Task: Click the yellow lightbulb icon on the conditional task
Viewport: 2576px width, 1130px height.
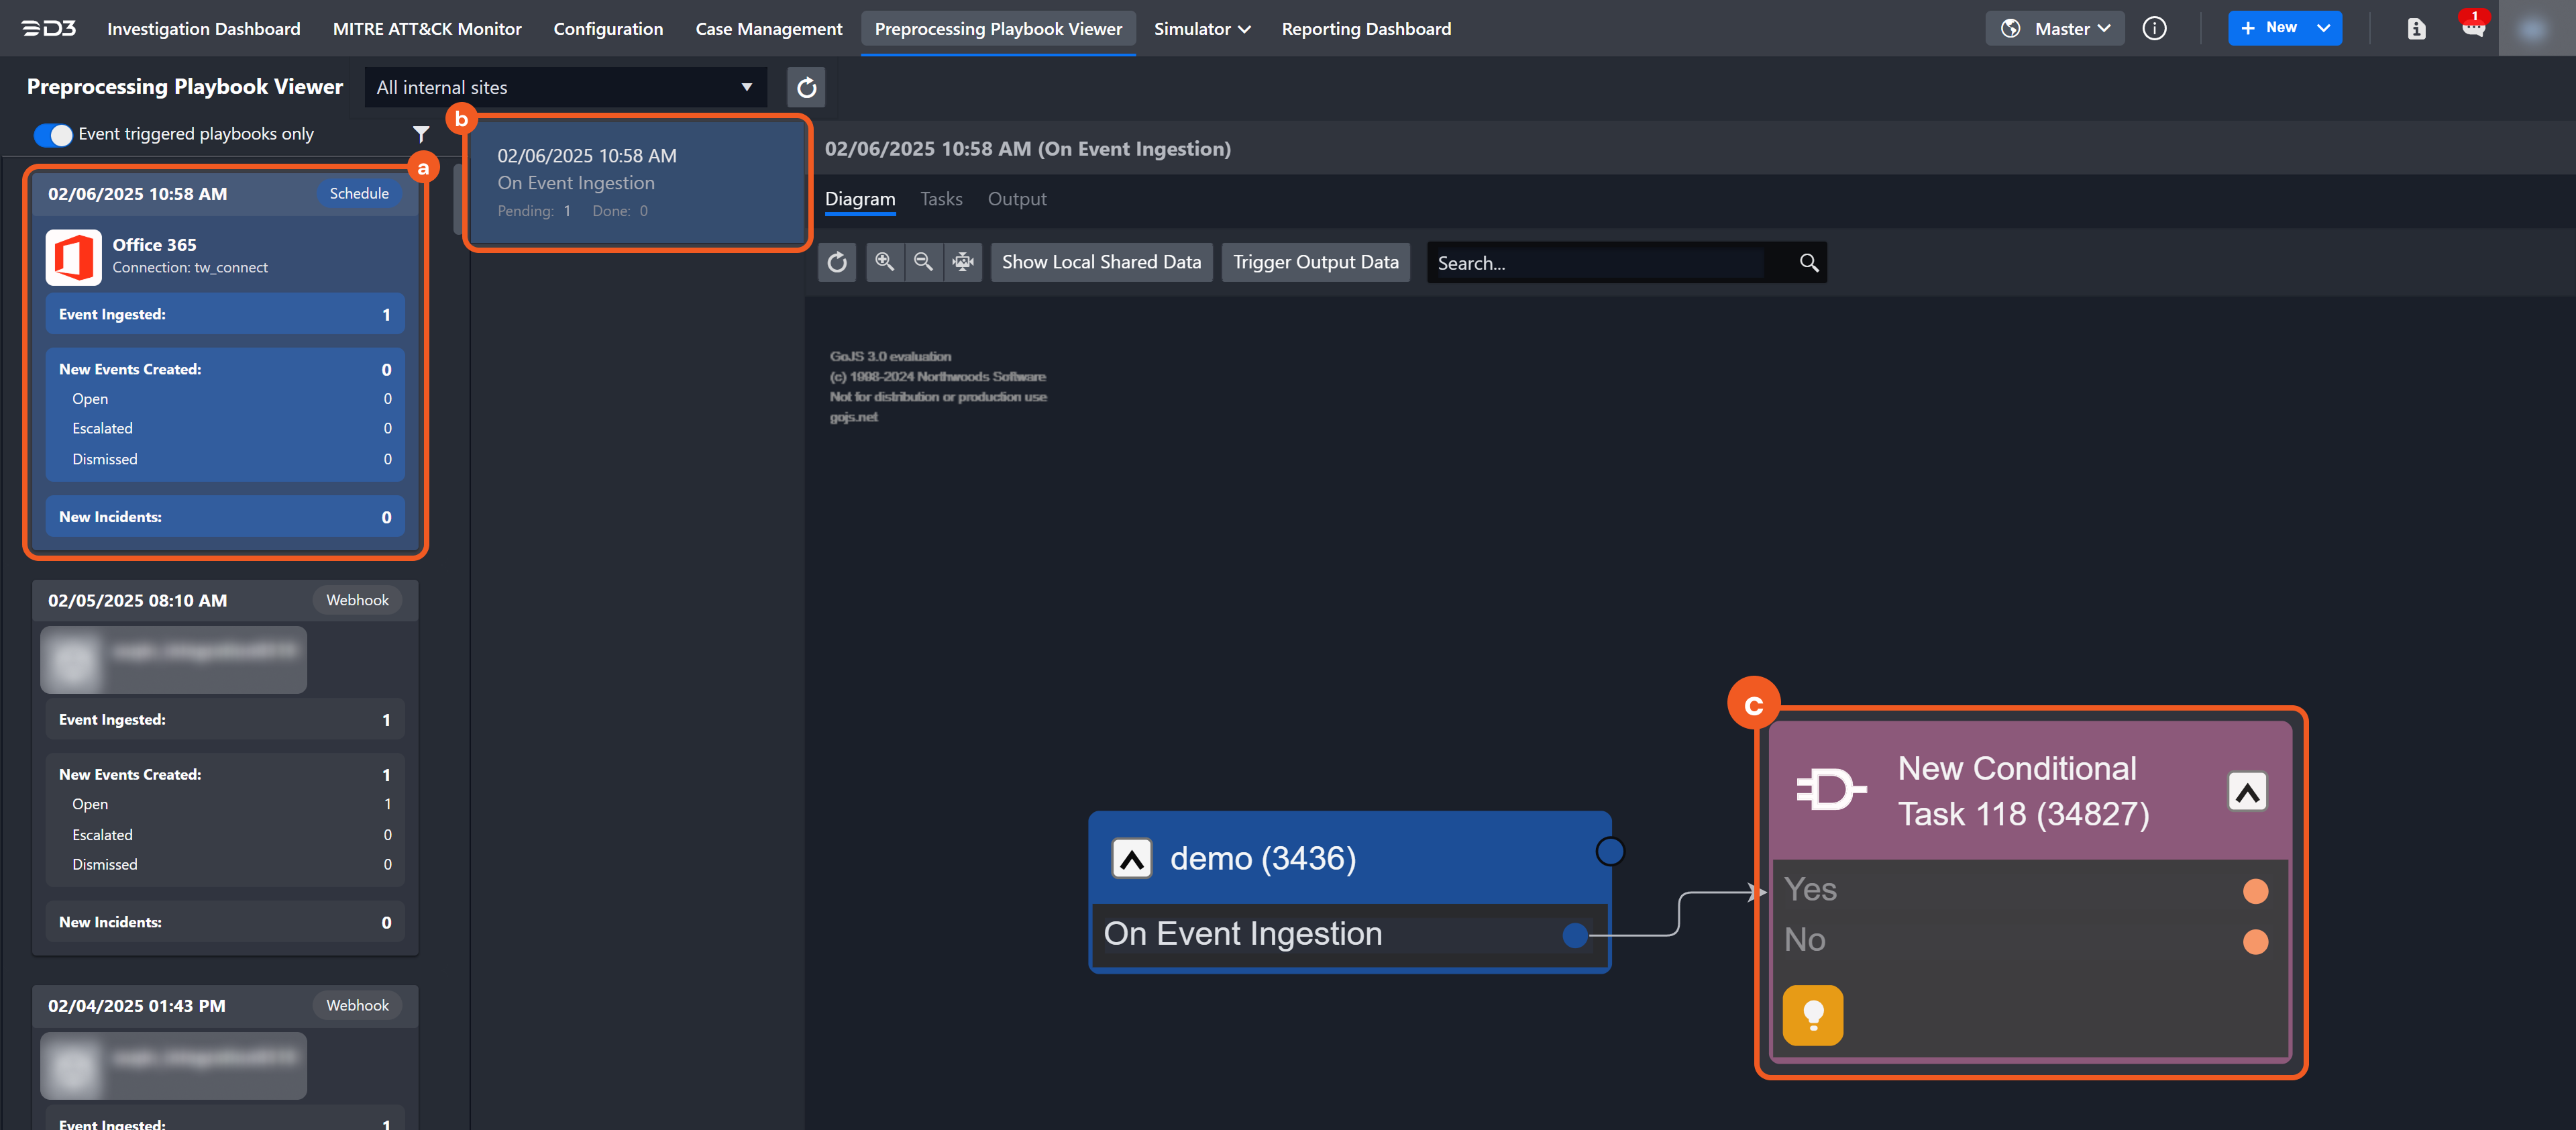Action: (x=1812, y=1015)
